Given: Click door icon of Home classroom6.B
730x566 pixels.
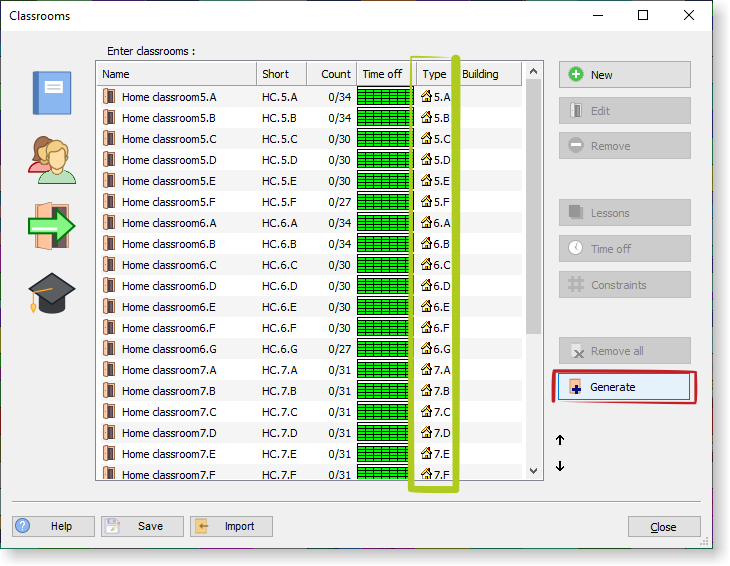Looking at the screenshot, I should 109,243.
